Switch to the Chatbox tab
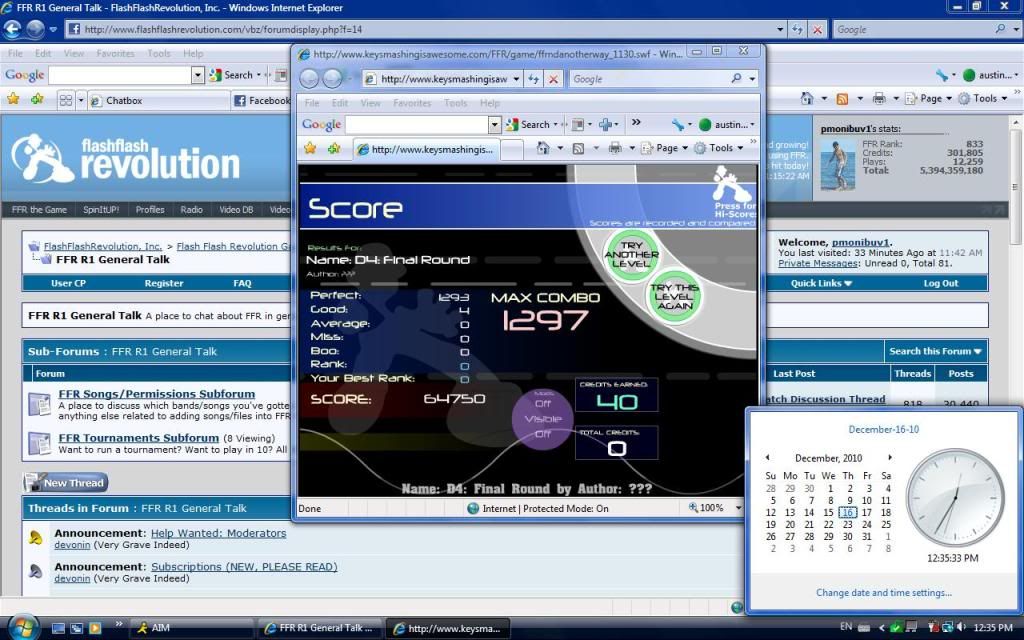 point(124,100)
